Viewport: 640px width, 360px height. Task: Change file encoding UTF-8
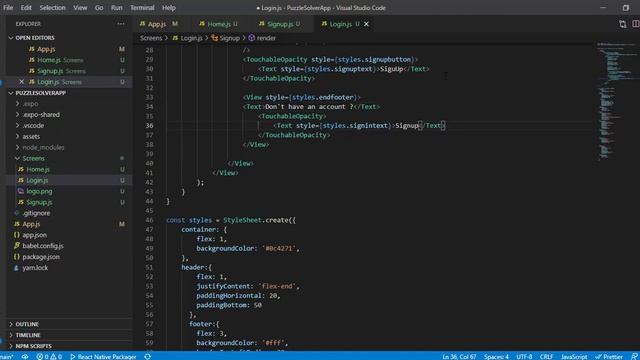point(524,357)
